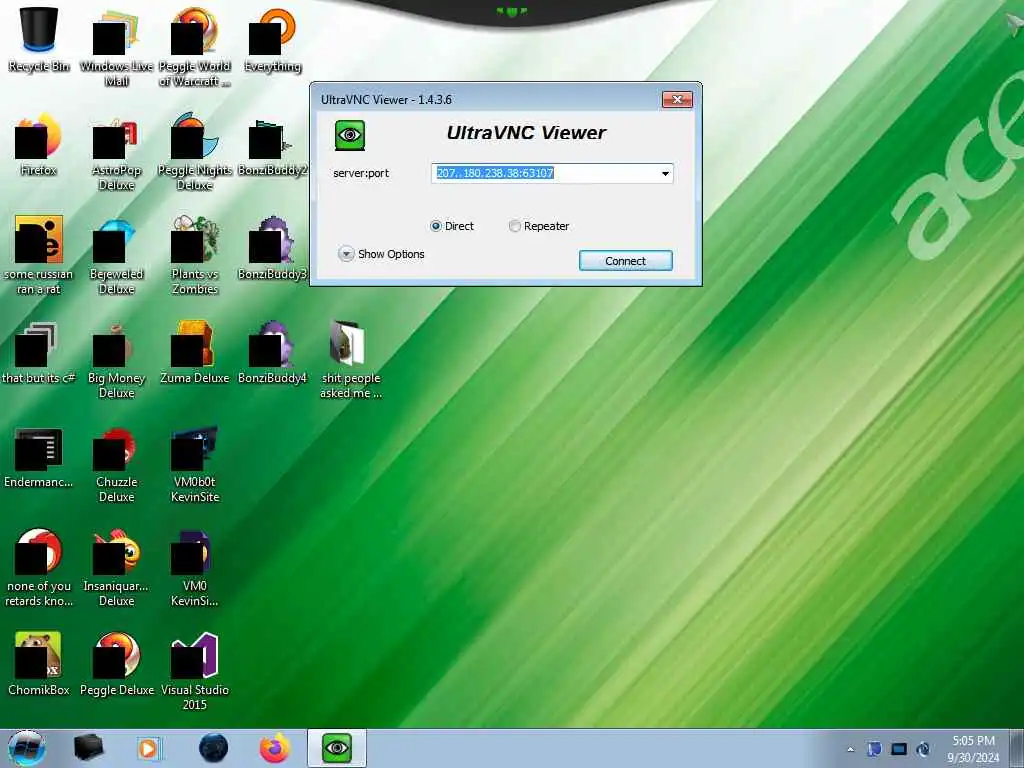Image resolution: width=1024 pixels, height=768 pixels.
Task: Click the Connect button
Action: 626,261
